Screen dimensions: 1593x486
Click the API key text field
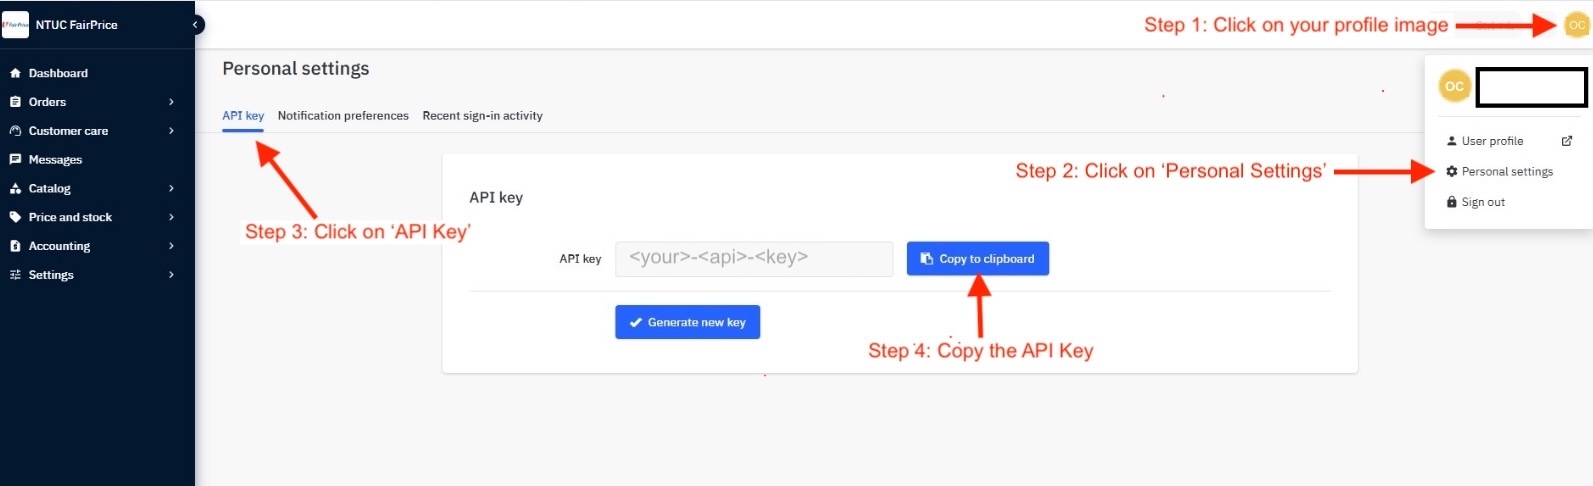pyautogui.click(x=753, y=258)
